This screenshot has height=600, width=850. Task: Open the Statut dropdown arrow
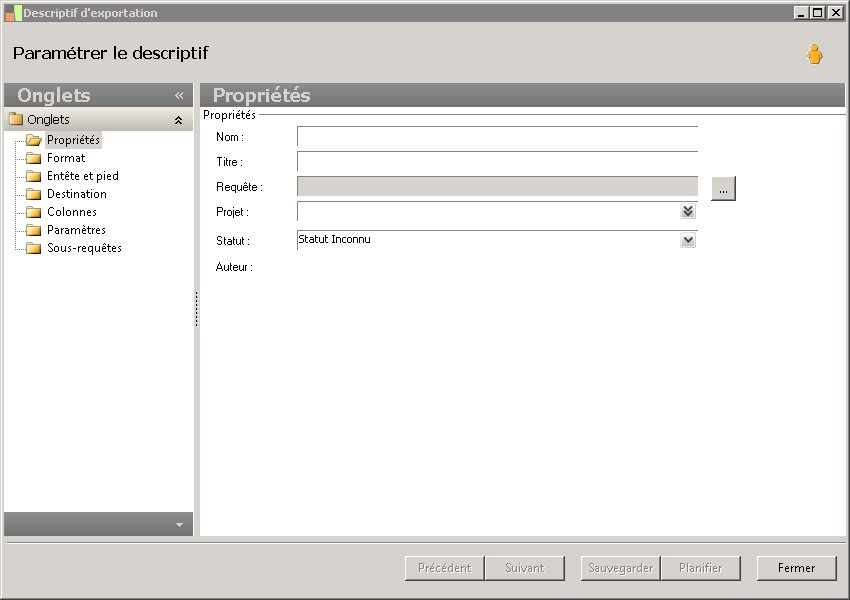(688, 240)
